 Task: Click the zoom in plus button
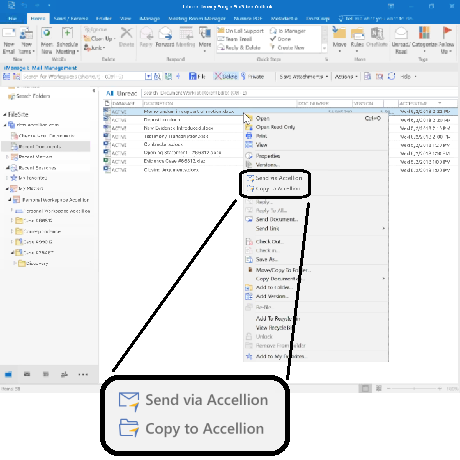click(x=440, y=388)
